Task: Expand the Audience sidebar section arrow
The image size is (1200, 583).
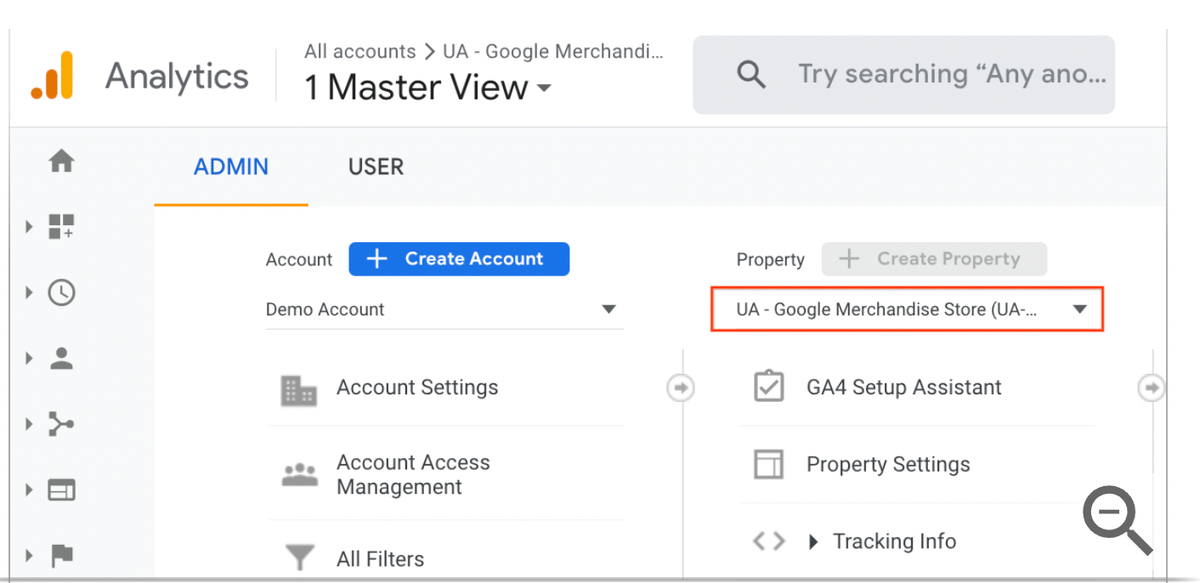Action: click(29, 359)
